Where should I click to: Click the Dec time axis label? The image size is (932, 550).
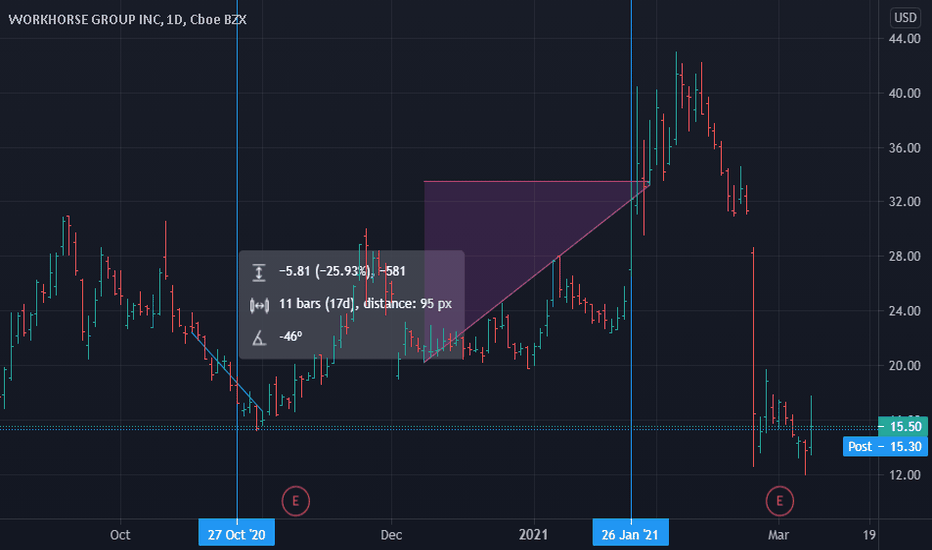(391, 535)
